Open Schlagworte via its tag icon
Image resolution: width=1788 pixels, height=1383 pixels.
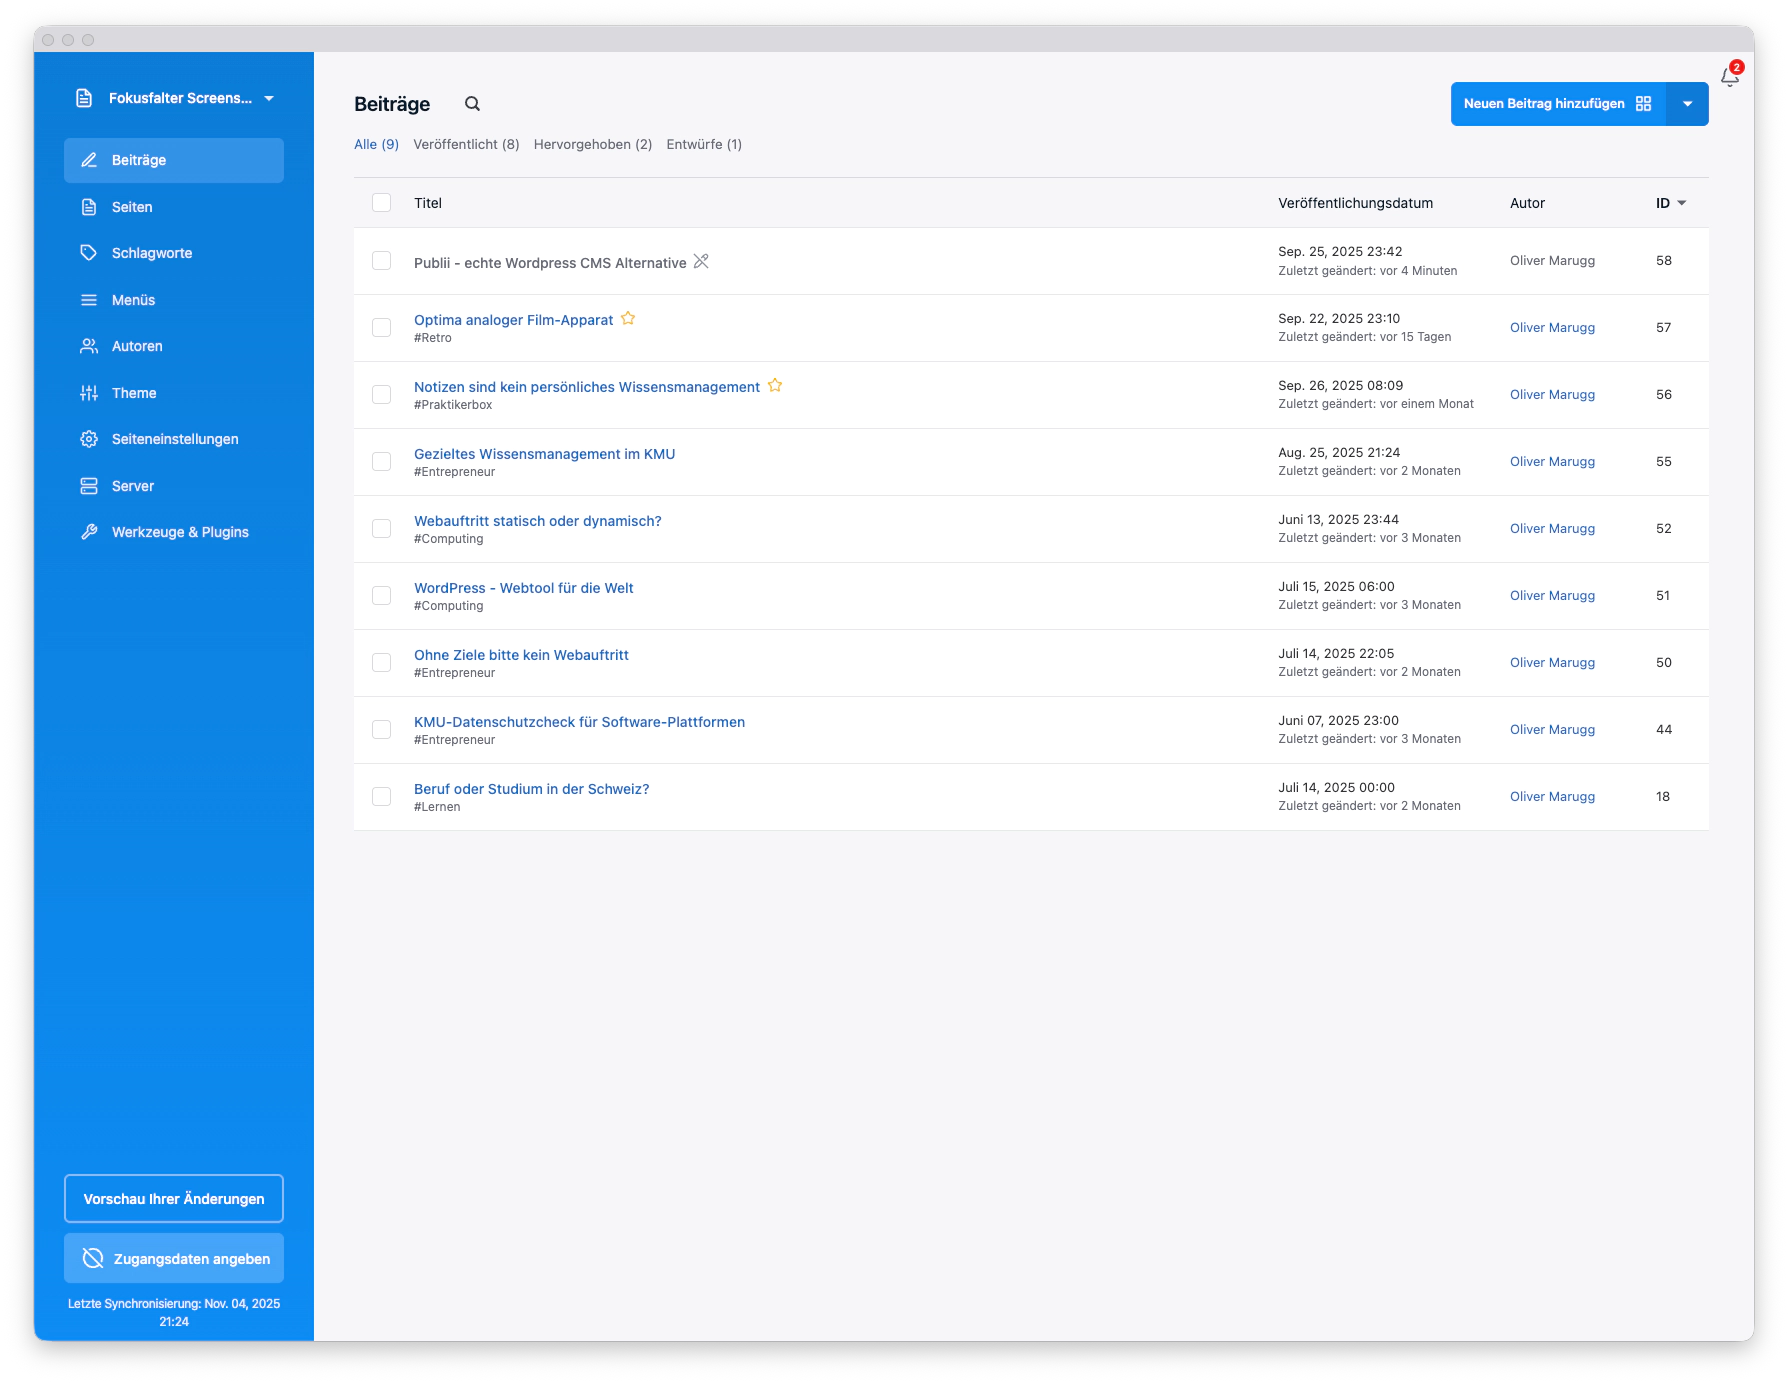pyautogui.click(x=89, y=253)
